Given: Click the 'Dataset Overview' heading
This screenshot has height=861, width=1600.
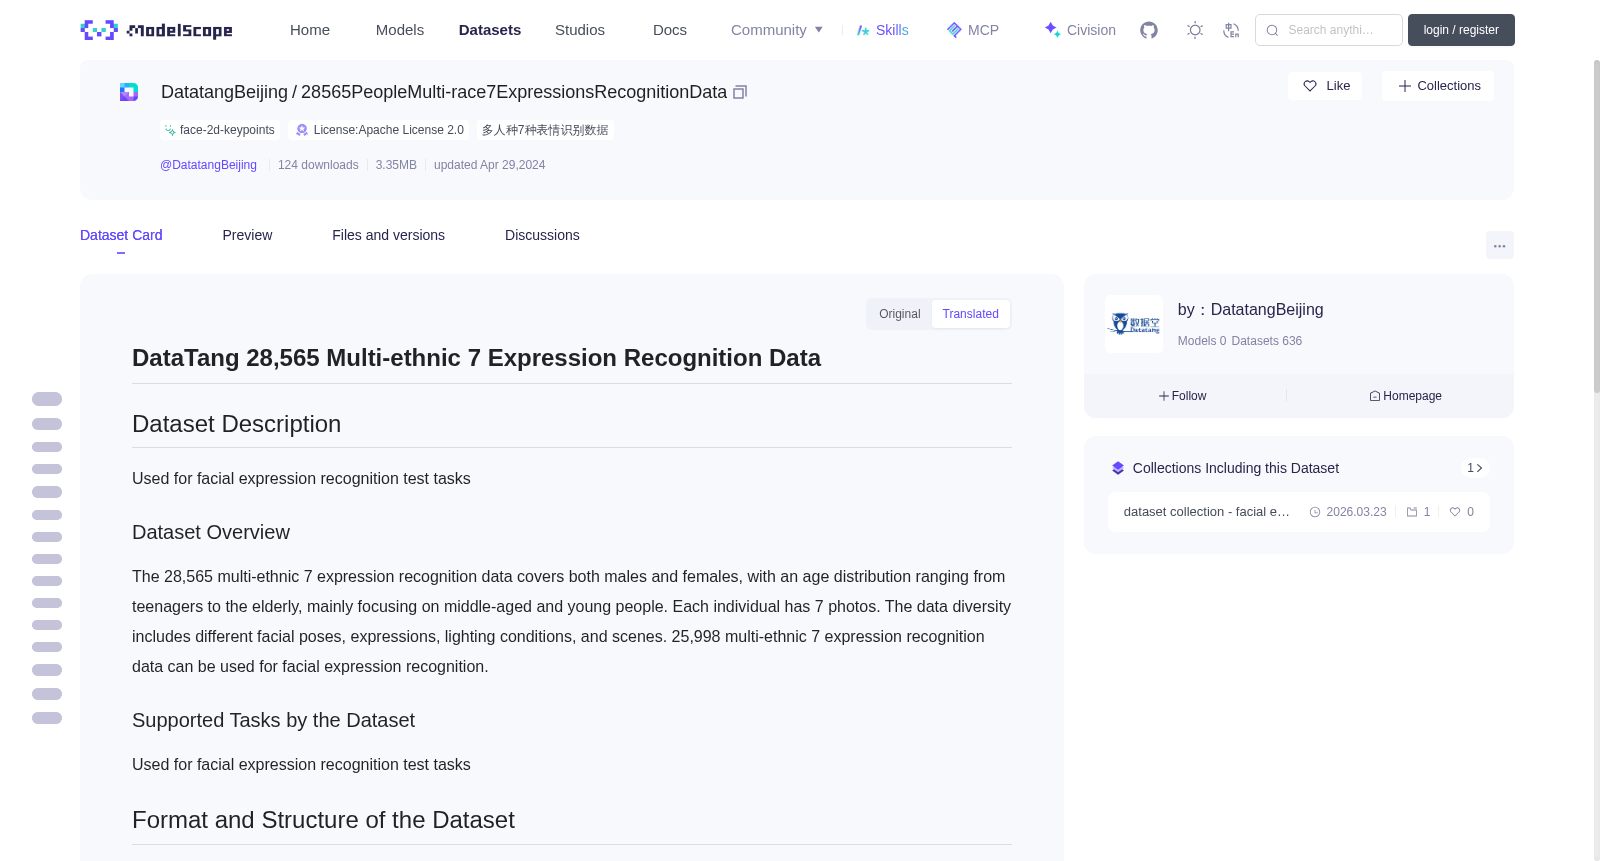Looking at the screenshot, I should 211,533.
